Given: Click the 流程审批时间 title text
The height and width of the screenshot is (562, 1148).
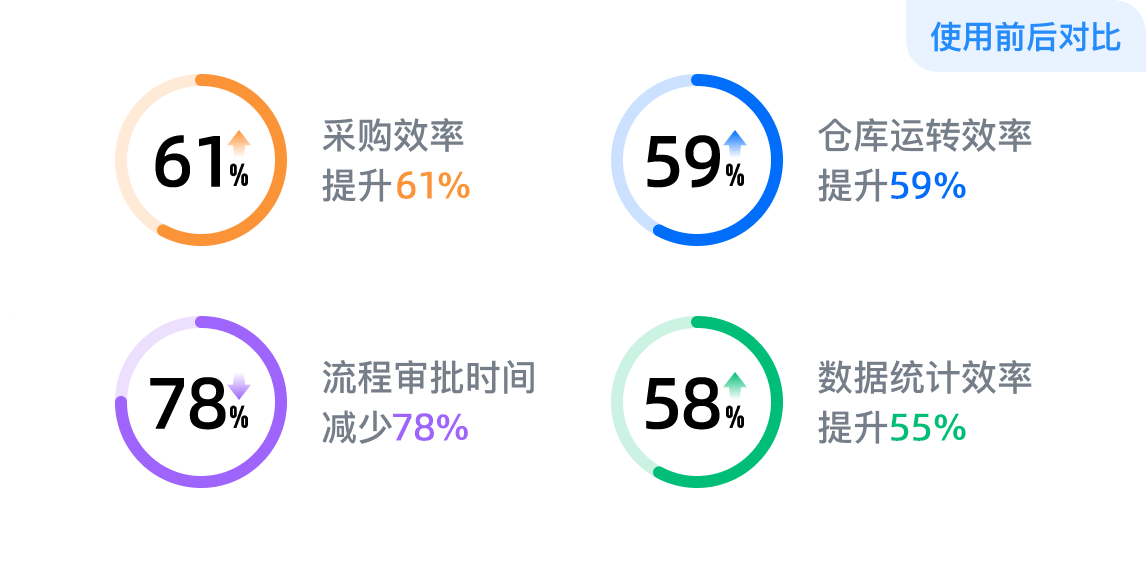Looking at the screenshot, I should (430, 378).
